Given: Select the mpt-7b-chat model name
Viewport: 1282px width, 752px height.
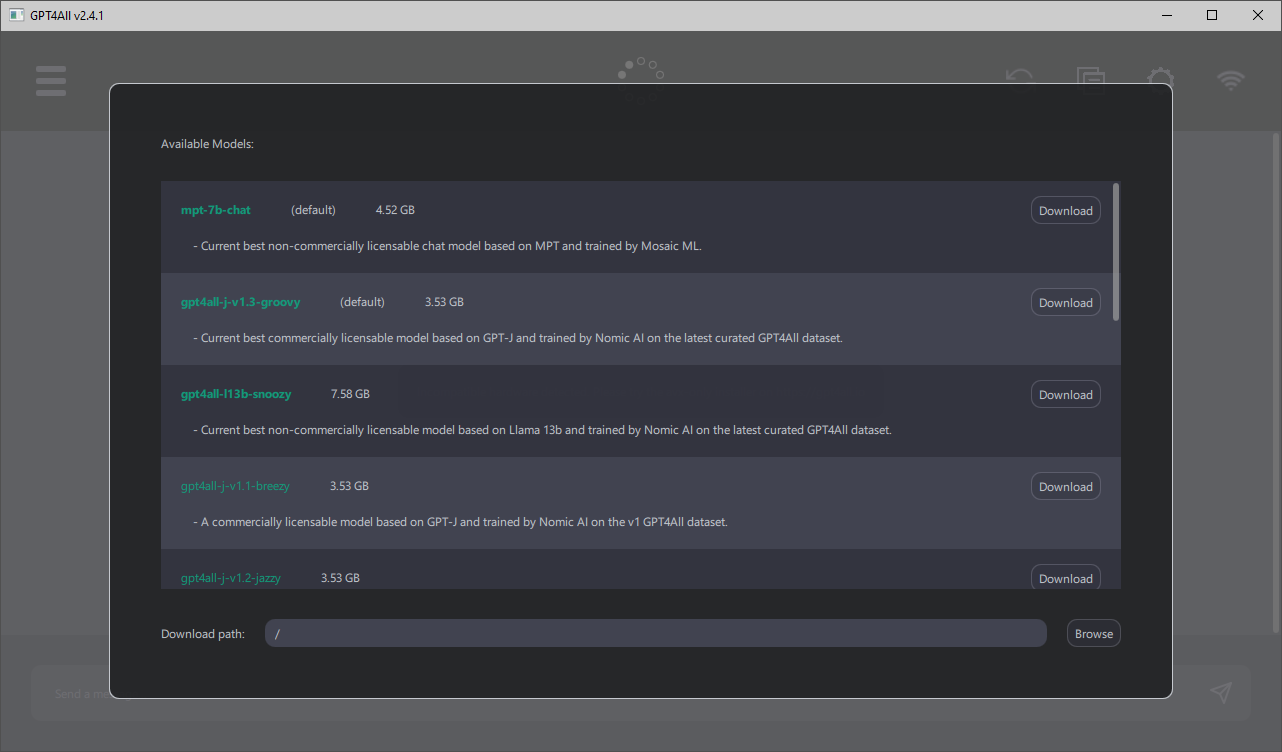Looking at the screenshot, I should tap(216, 210).
